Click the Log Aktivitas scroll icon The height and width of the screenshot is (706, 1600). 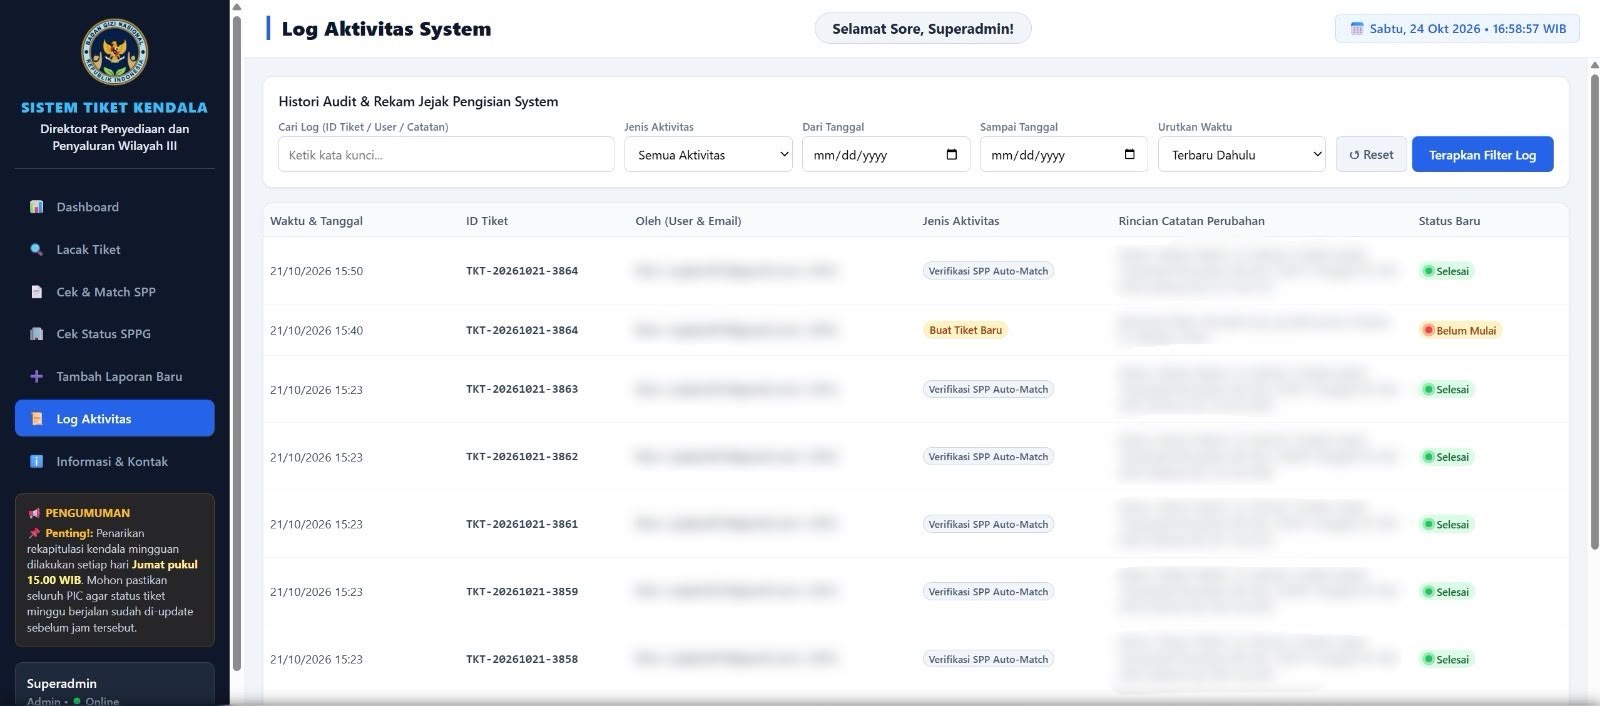36,419
